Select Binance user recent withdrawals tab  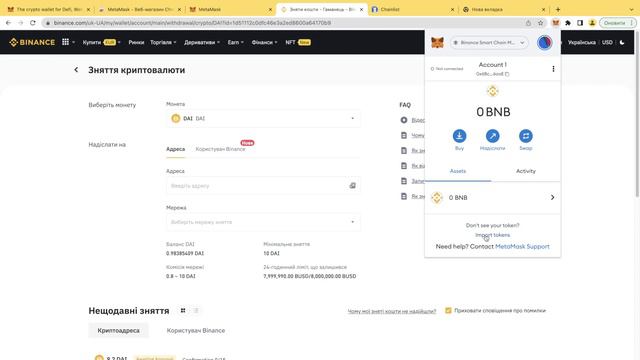click(x=196, y=330)
